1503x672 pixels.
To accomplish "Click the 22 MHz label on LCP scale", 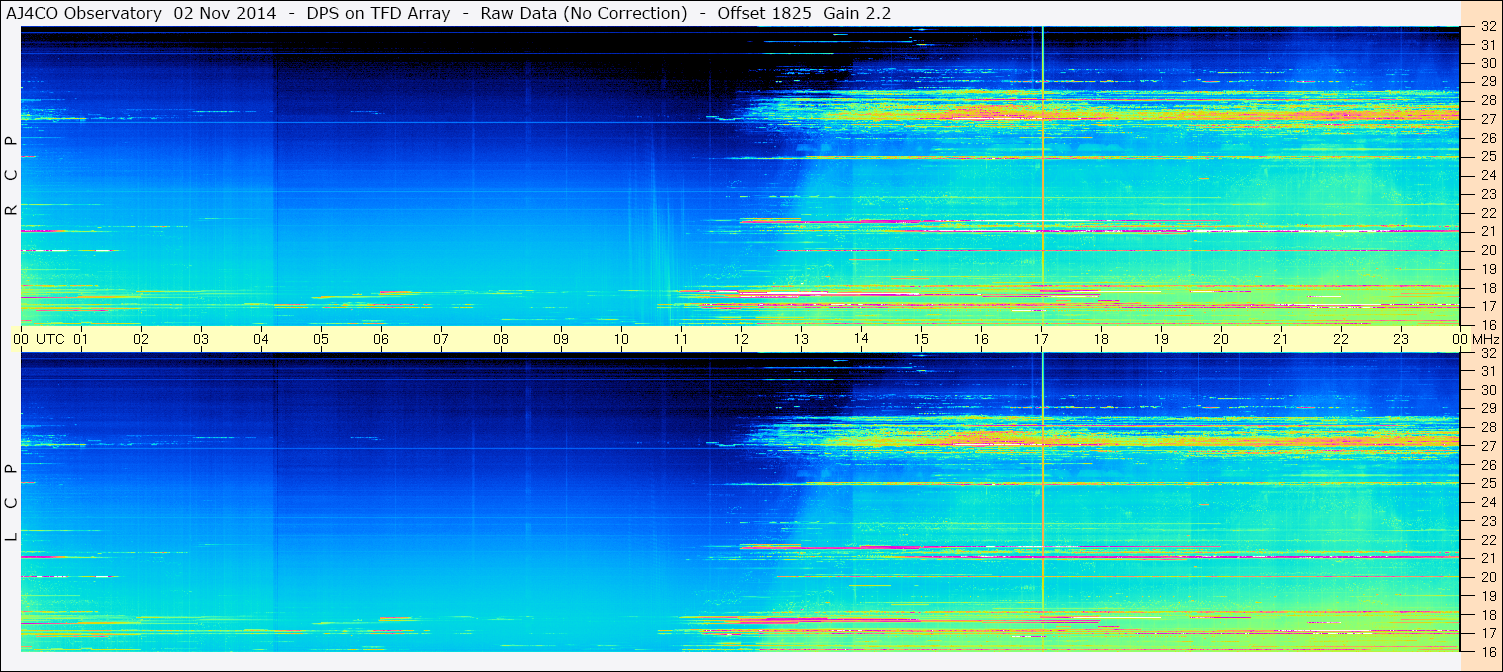I will 1487,540.
